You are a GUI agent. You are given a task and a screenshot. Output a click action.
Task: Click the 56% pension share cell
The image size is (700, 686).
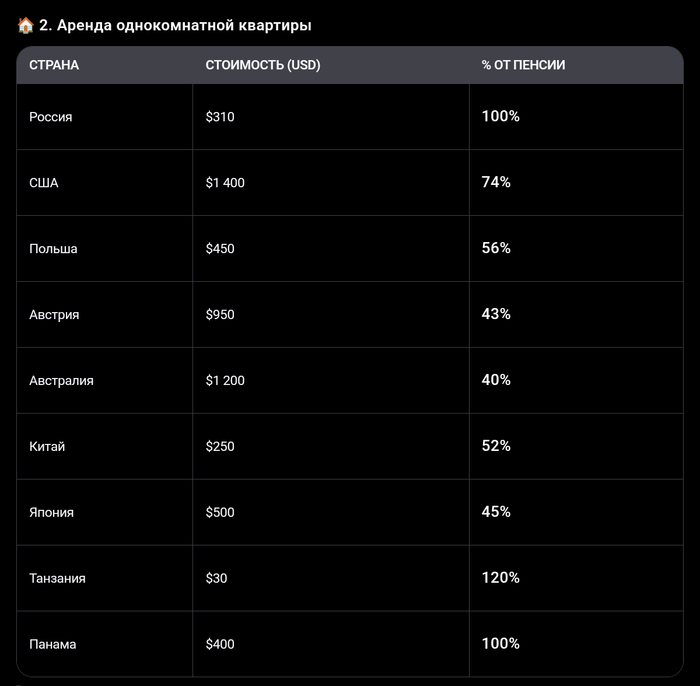[496, 248]
